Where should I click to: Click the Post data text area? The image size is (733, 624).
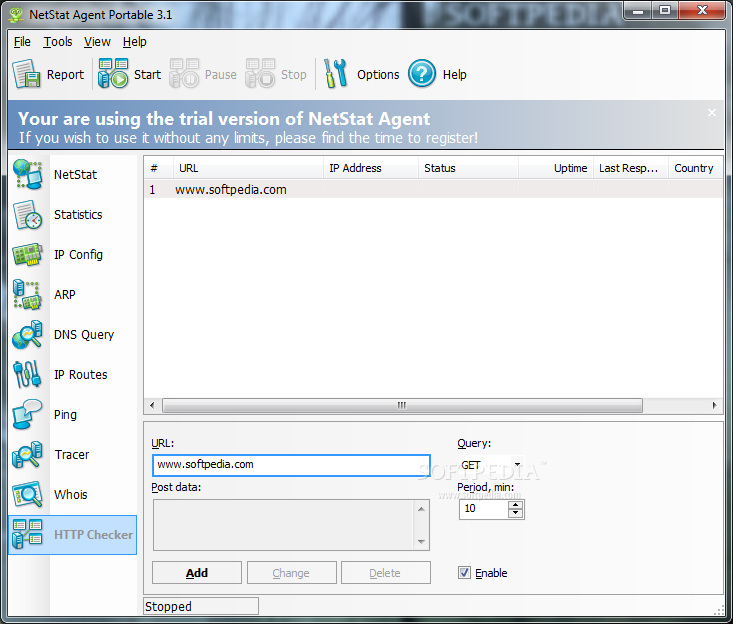click(x=284, y=524)
